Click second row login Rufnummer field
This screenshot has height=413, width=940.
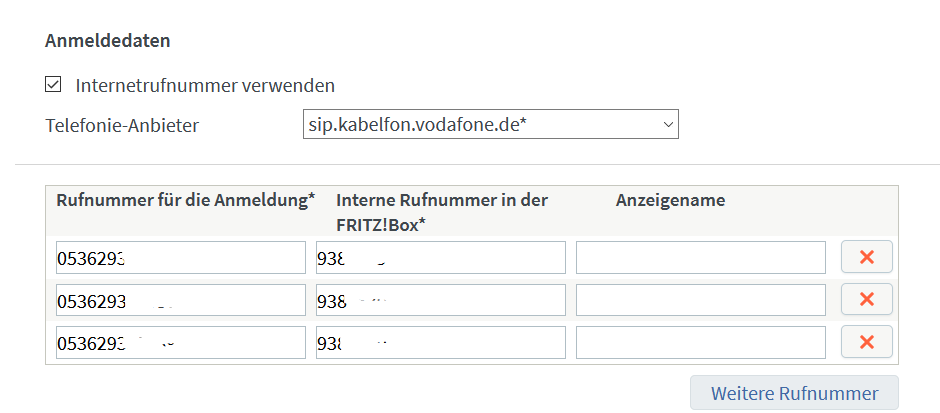[x=180, y=299]
